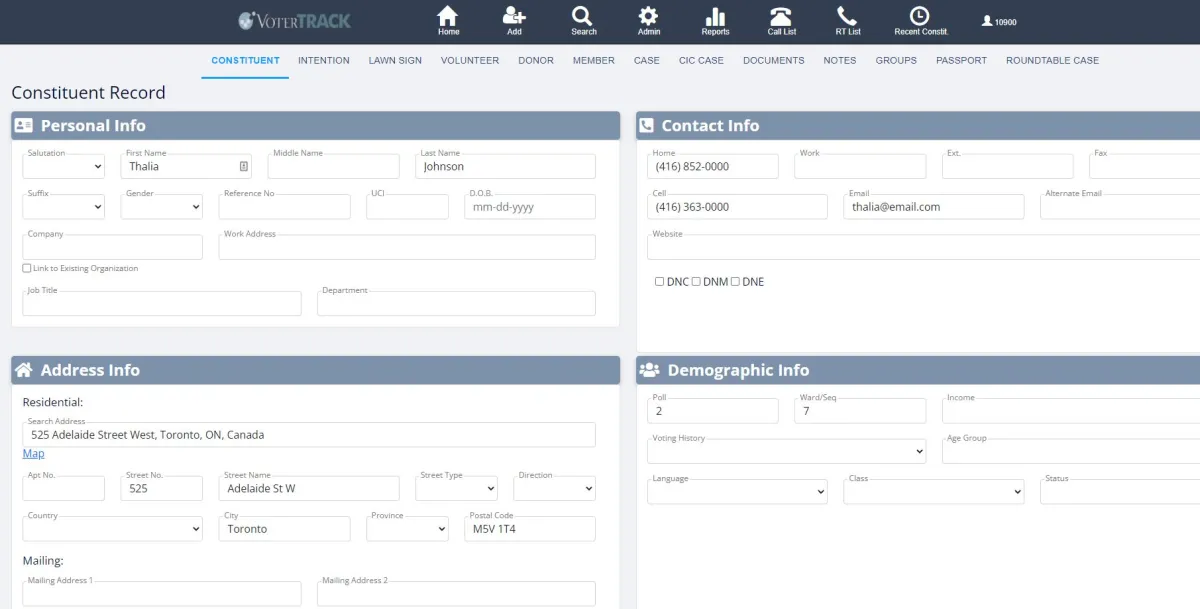Switch to the Case tab
The height and width of the screenshot is (609, 1200).
pyautogui.click(x=647, y=60)
